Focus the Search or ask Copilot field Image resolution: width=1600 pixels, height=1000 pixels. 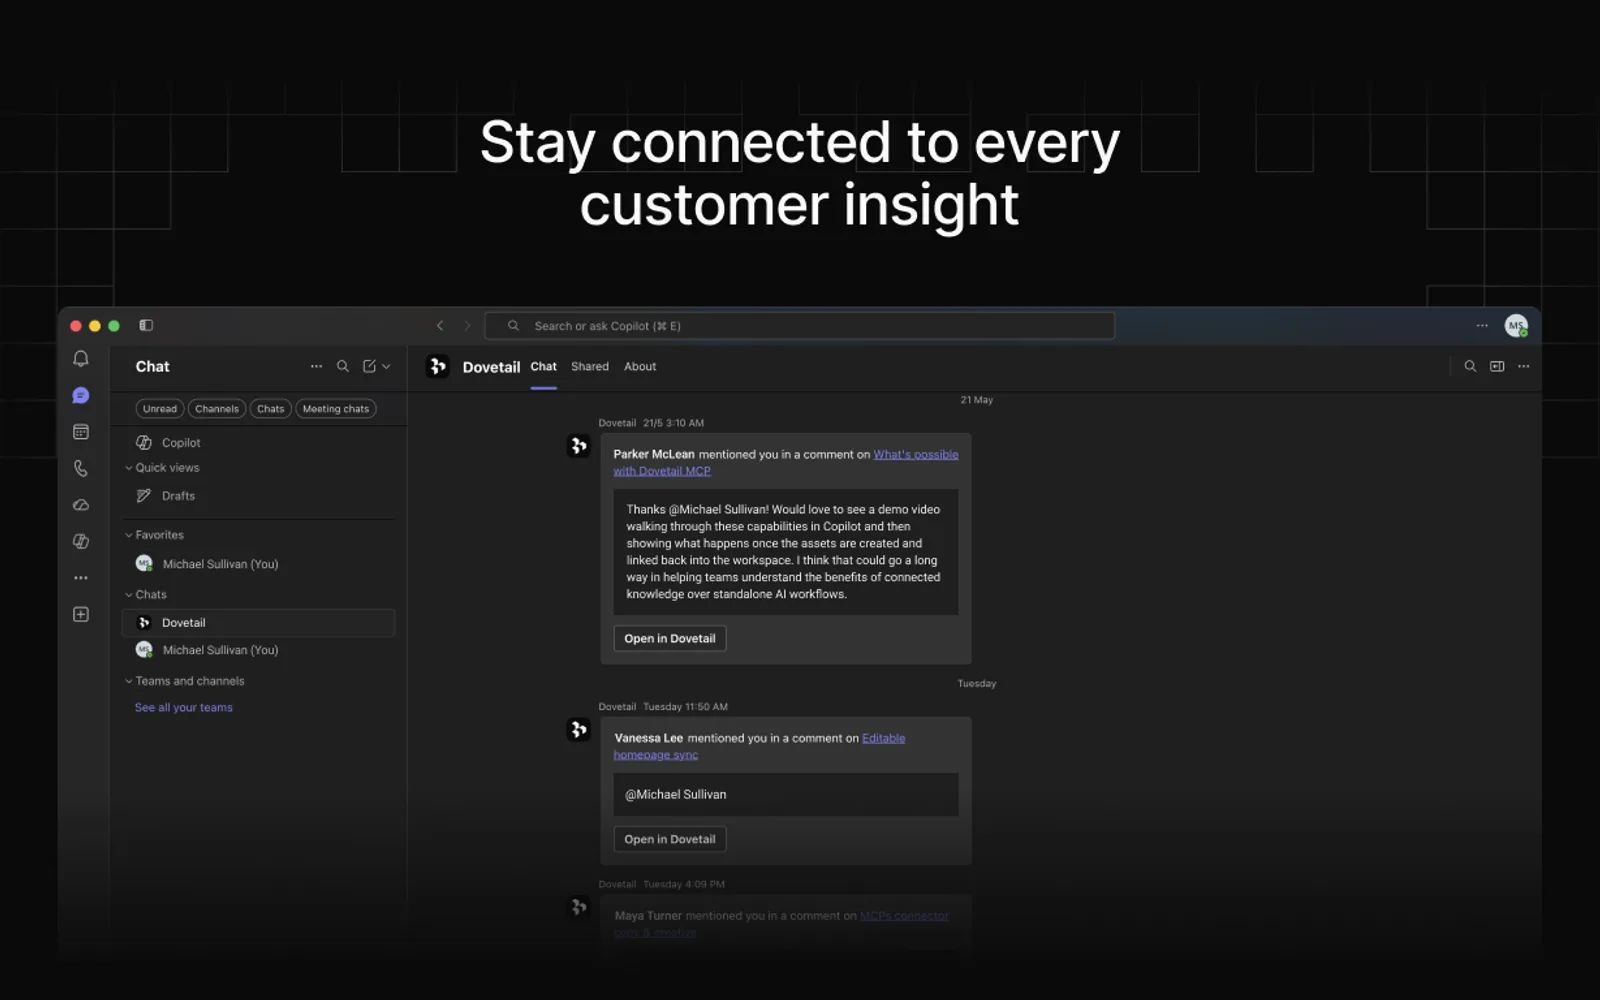(x=800, y=326)
